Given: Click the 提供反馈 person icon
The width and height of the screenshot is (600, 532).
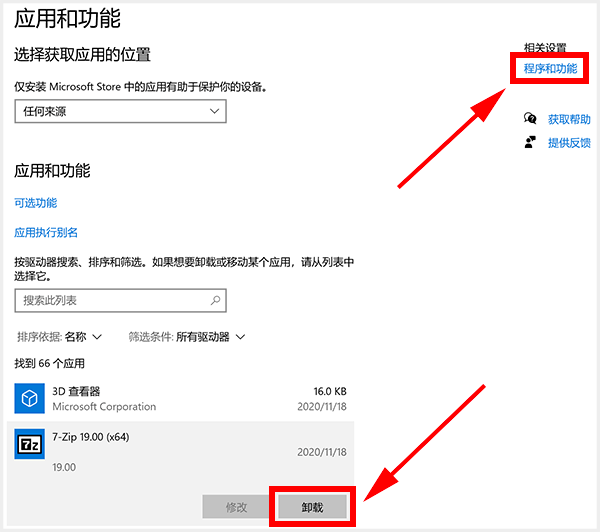Looking at the screenshot, I should coord(531,143).
